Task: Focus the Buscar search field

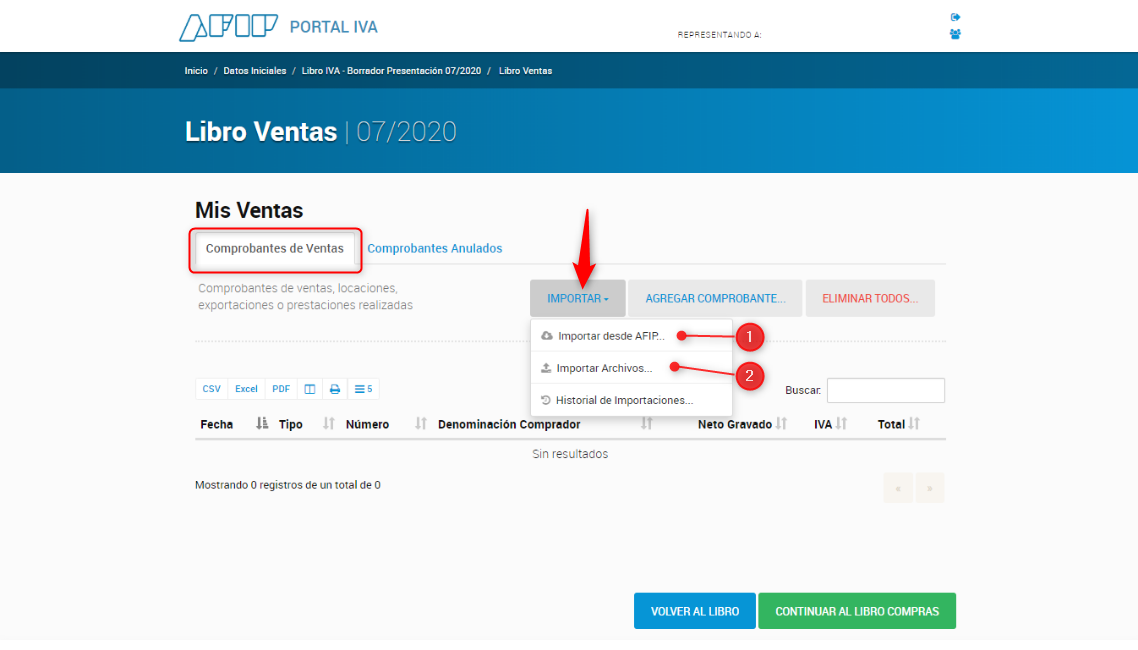Action: 885,390
